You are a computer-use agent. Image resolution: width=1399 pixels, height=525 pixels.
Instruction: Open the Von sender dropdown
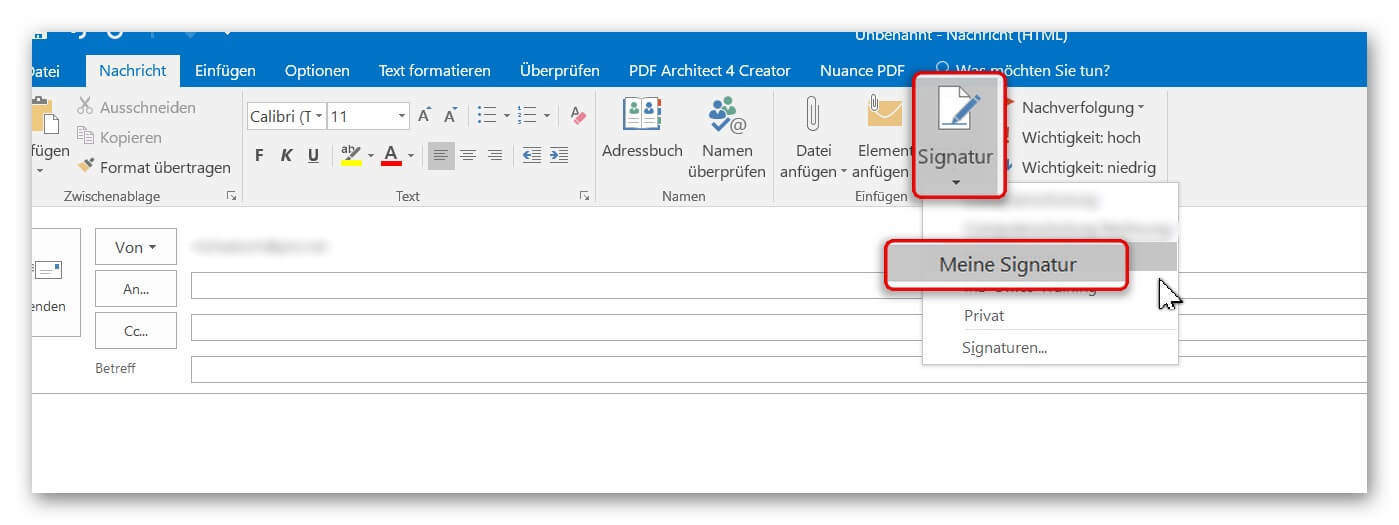tap(136, 247)
